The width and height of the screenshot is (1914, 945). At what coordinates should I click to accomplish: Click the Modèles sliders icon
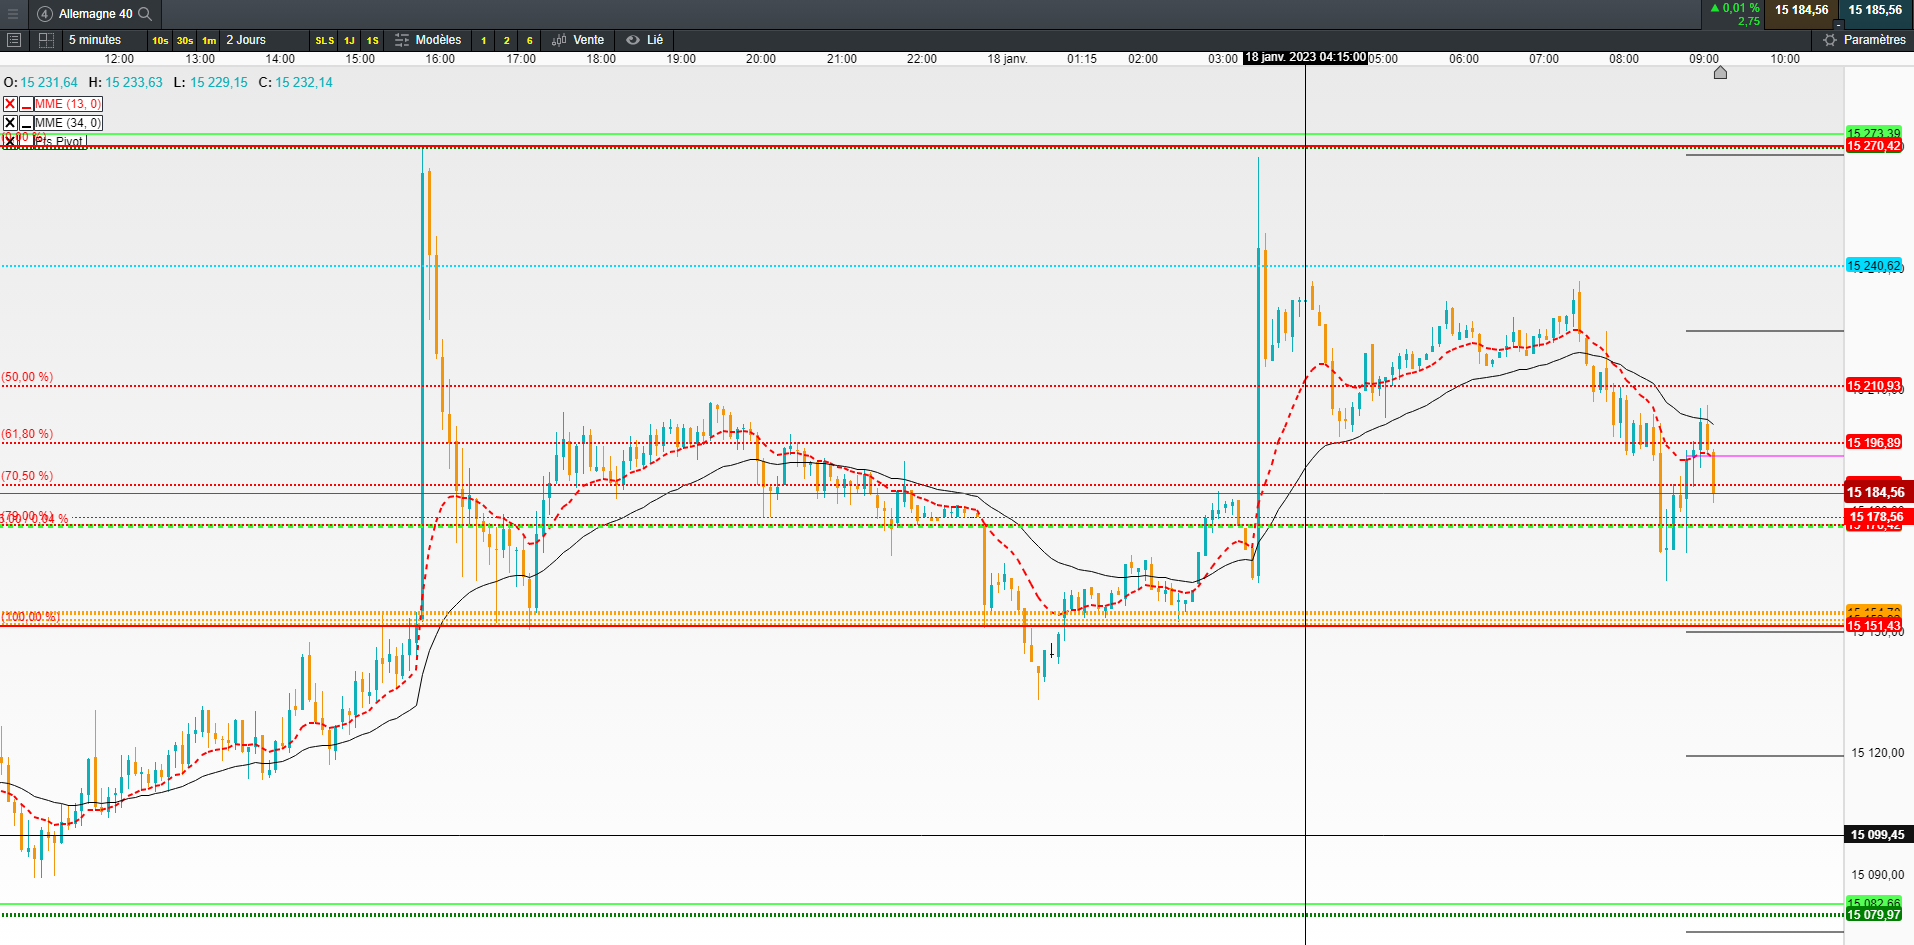[x=402, y=40]
